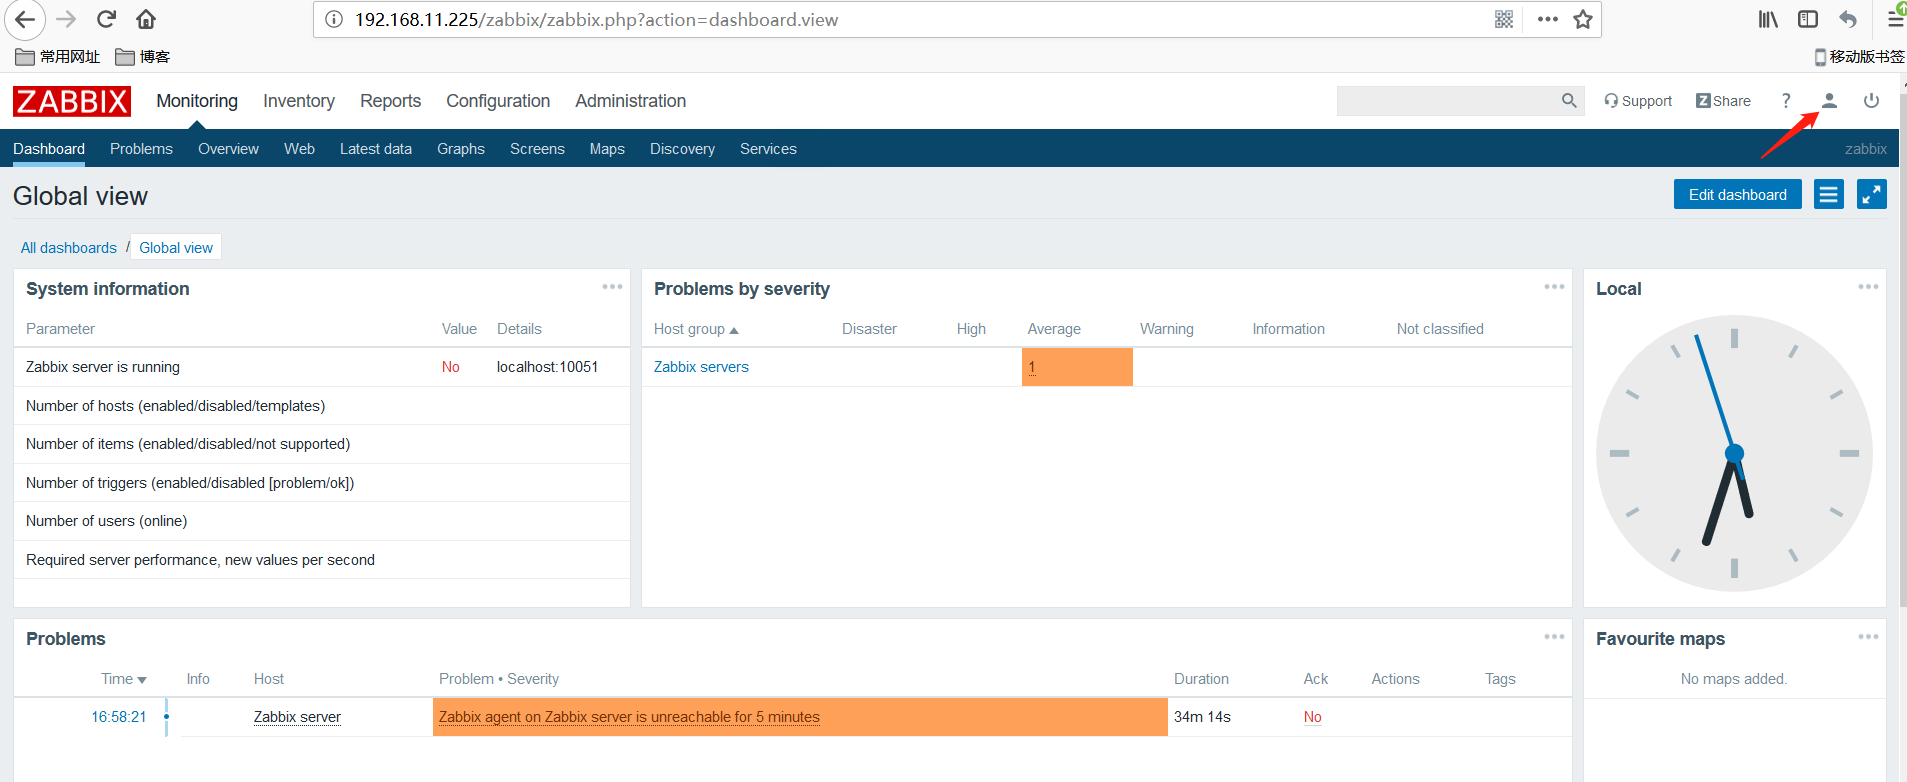The image size is (1907, 782).
Task: Open the browser library icon
Action: point(1768,19)
